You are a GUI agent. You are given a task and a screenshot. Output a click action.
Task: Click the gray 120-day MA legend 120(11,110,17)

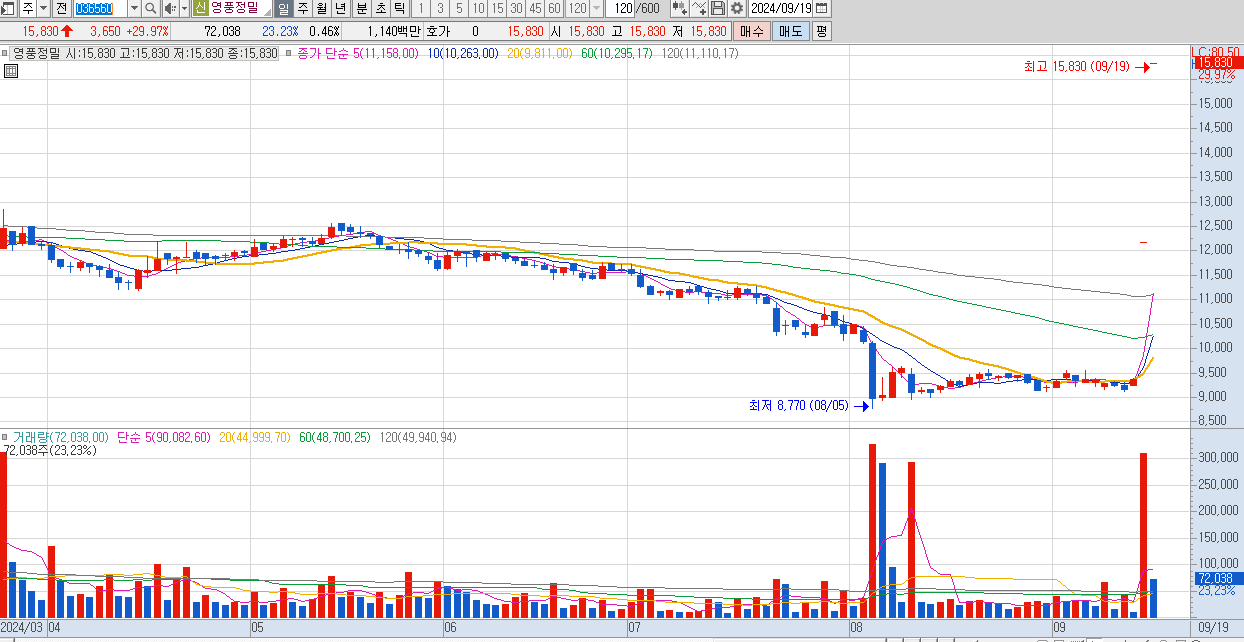tap(700, 53)
